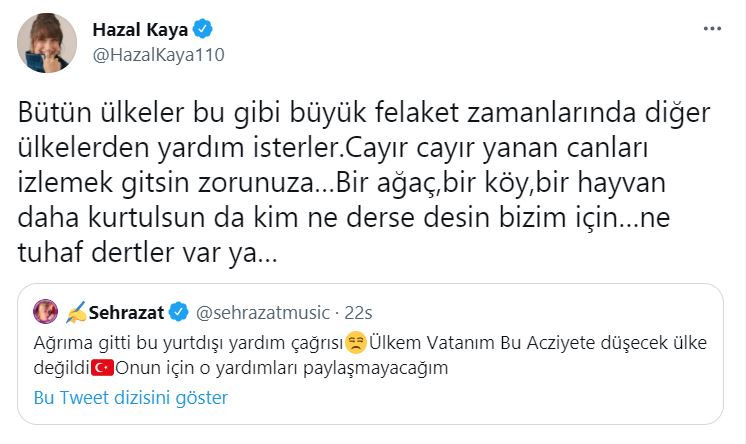Click the "Onun için o yardımları paylaşmayacağım" text
This screenshot has width=746, height=444.
[280, 368]
